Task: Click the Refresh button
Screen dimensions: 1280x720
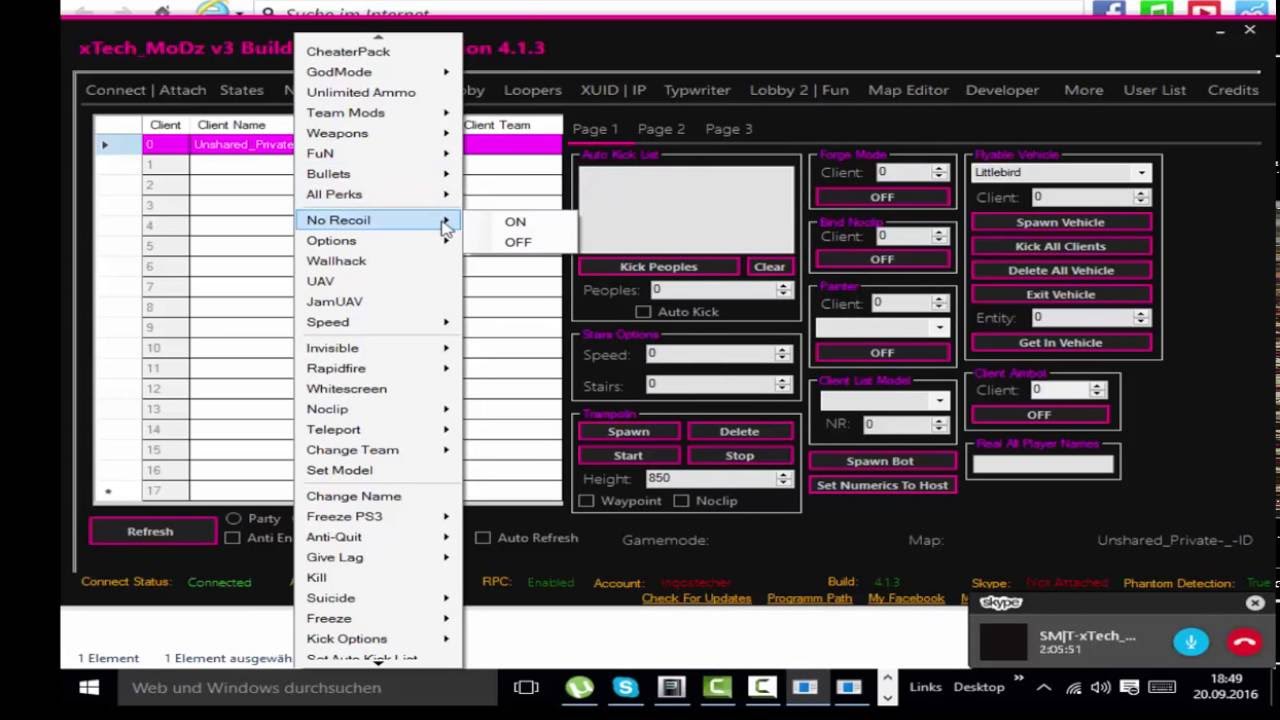Action: (x=150, y=531)
